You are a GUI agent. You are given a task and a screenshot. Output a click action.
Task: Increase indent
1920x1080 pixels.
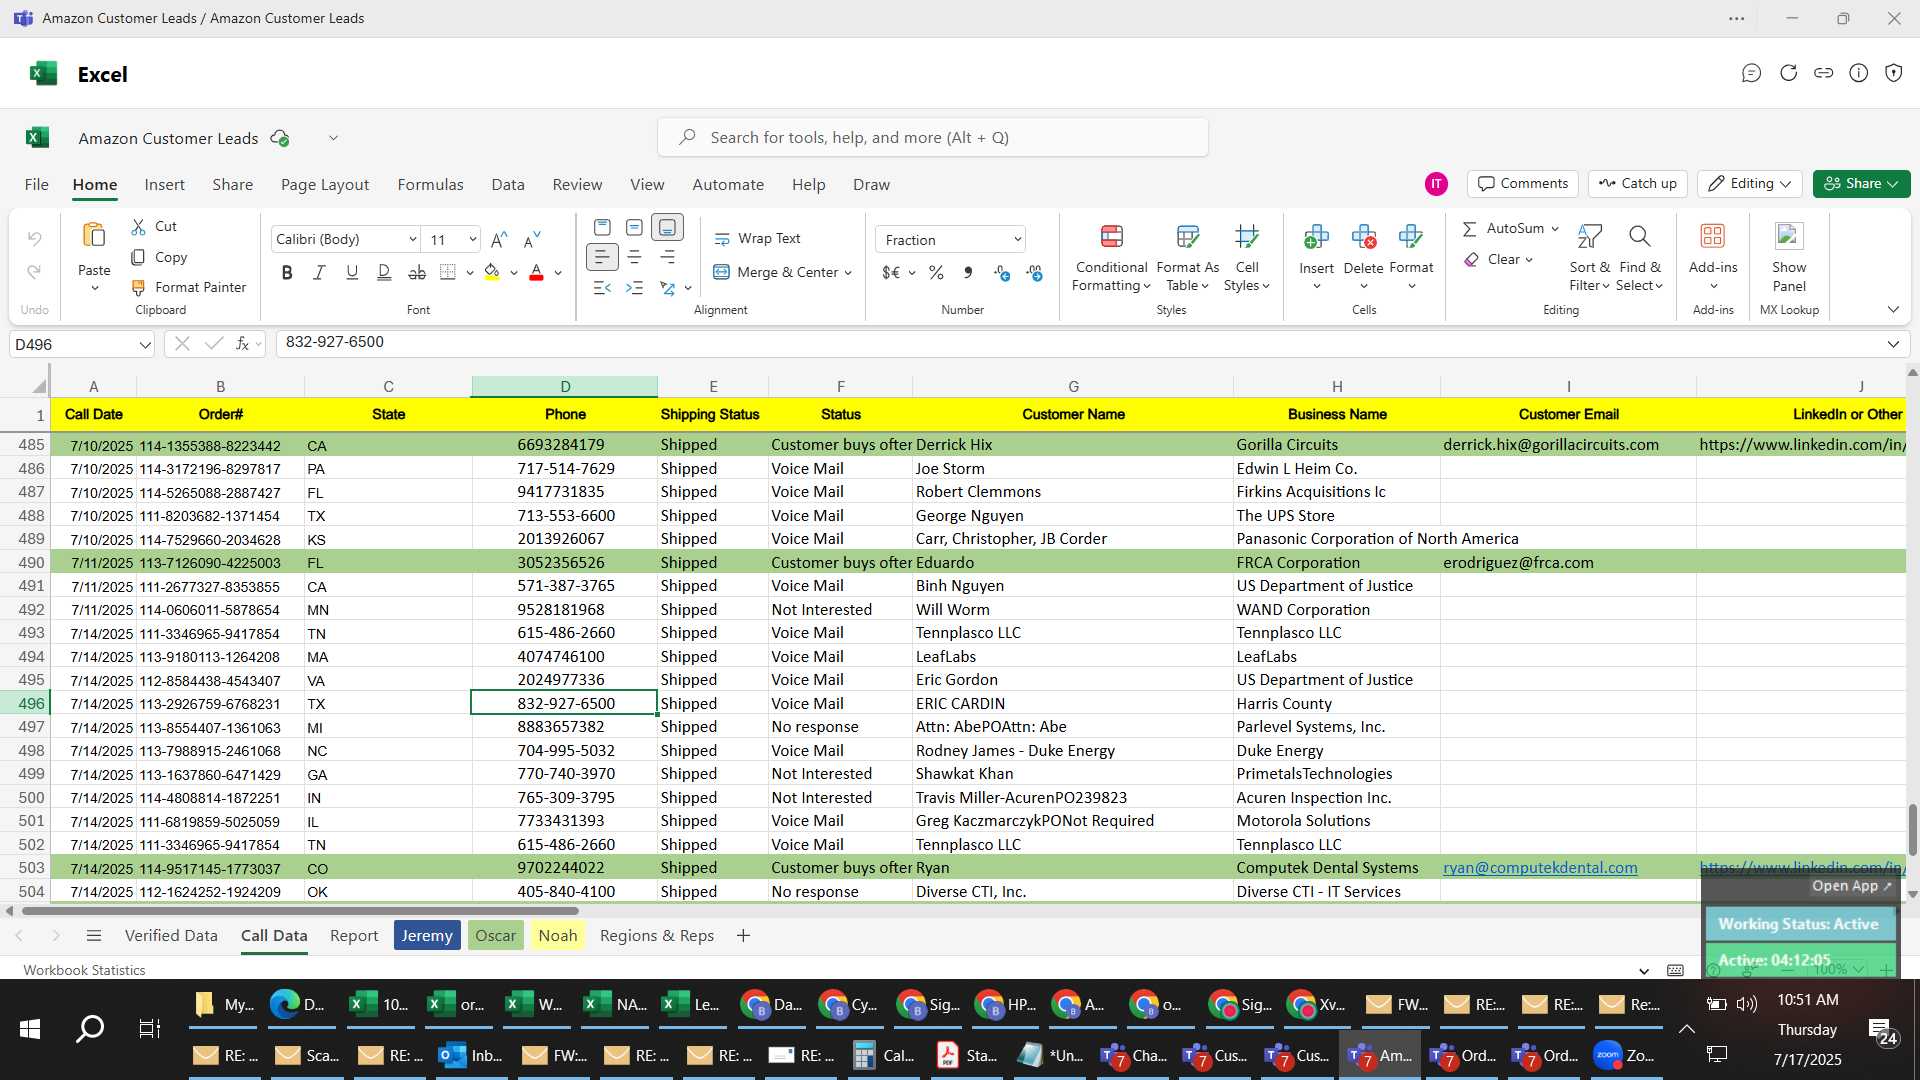click(634, 288)
